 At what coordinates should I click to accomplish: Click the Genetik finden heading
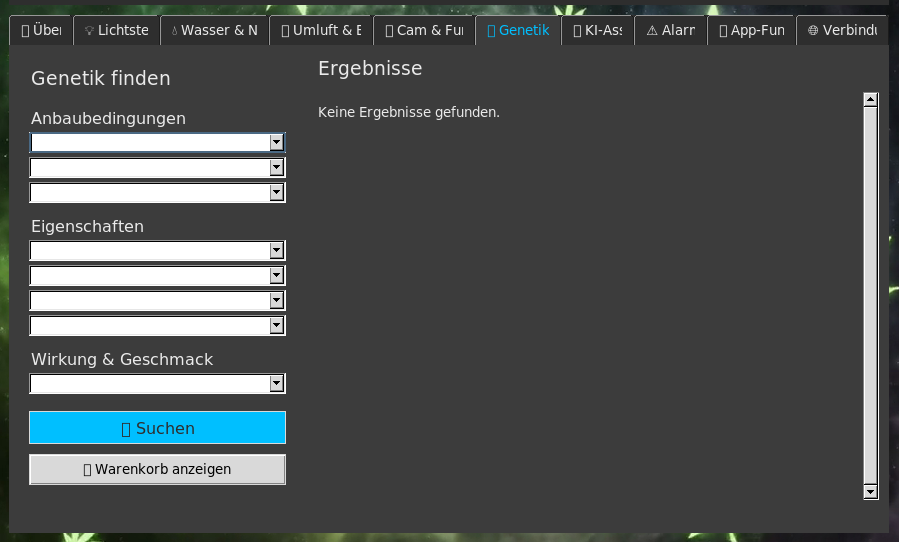[x=100, y=79]
